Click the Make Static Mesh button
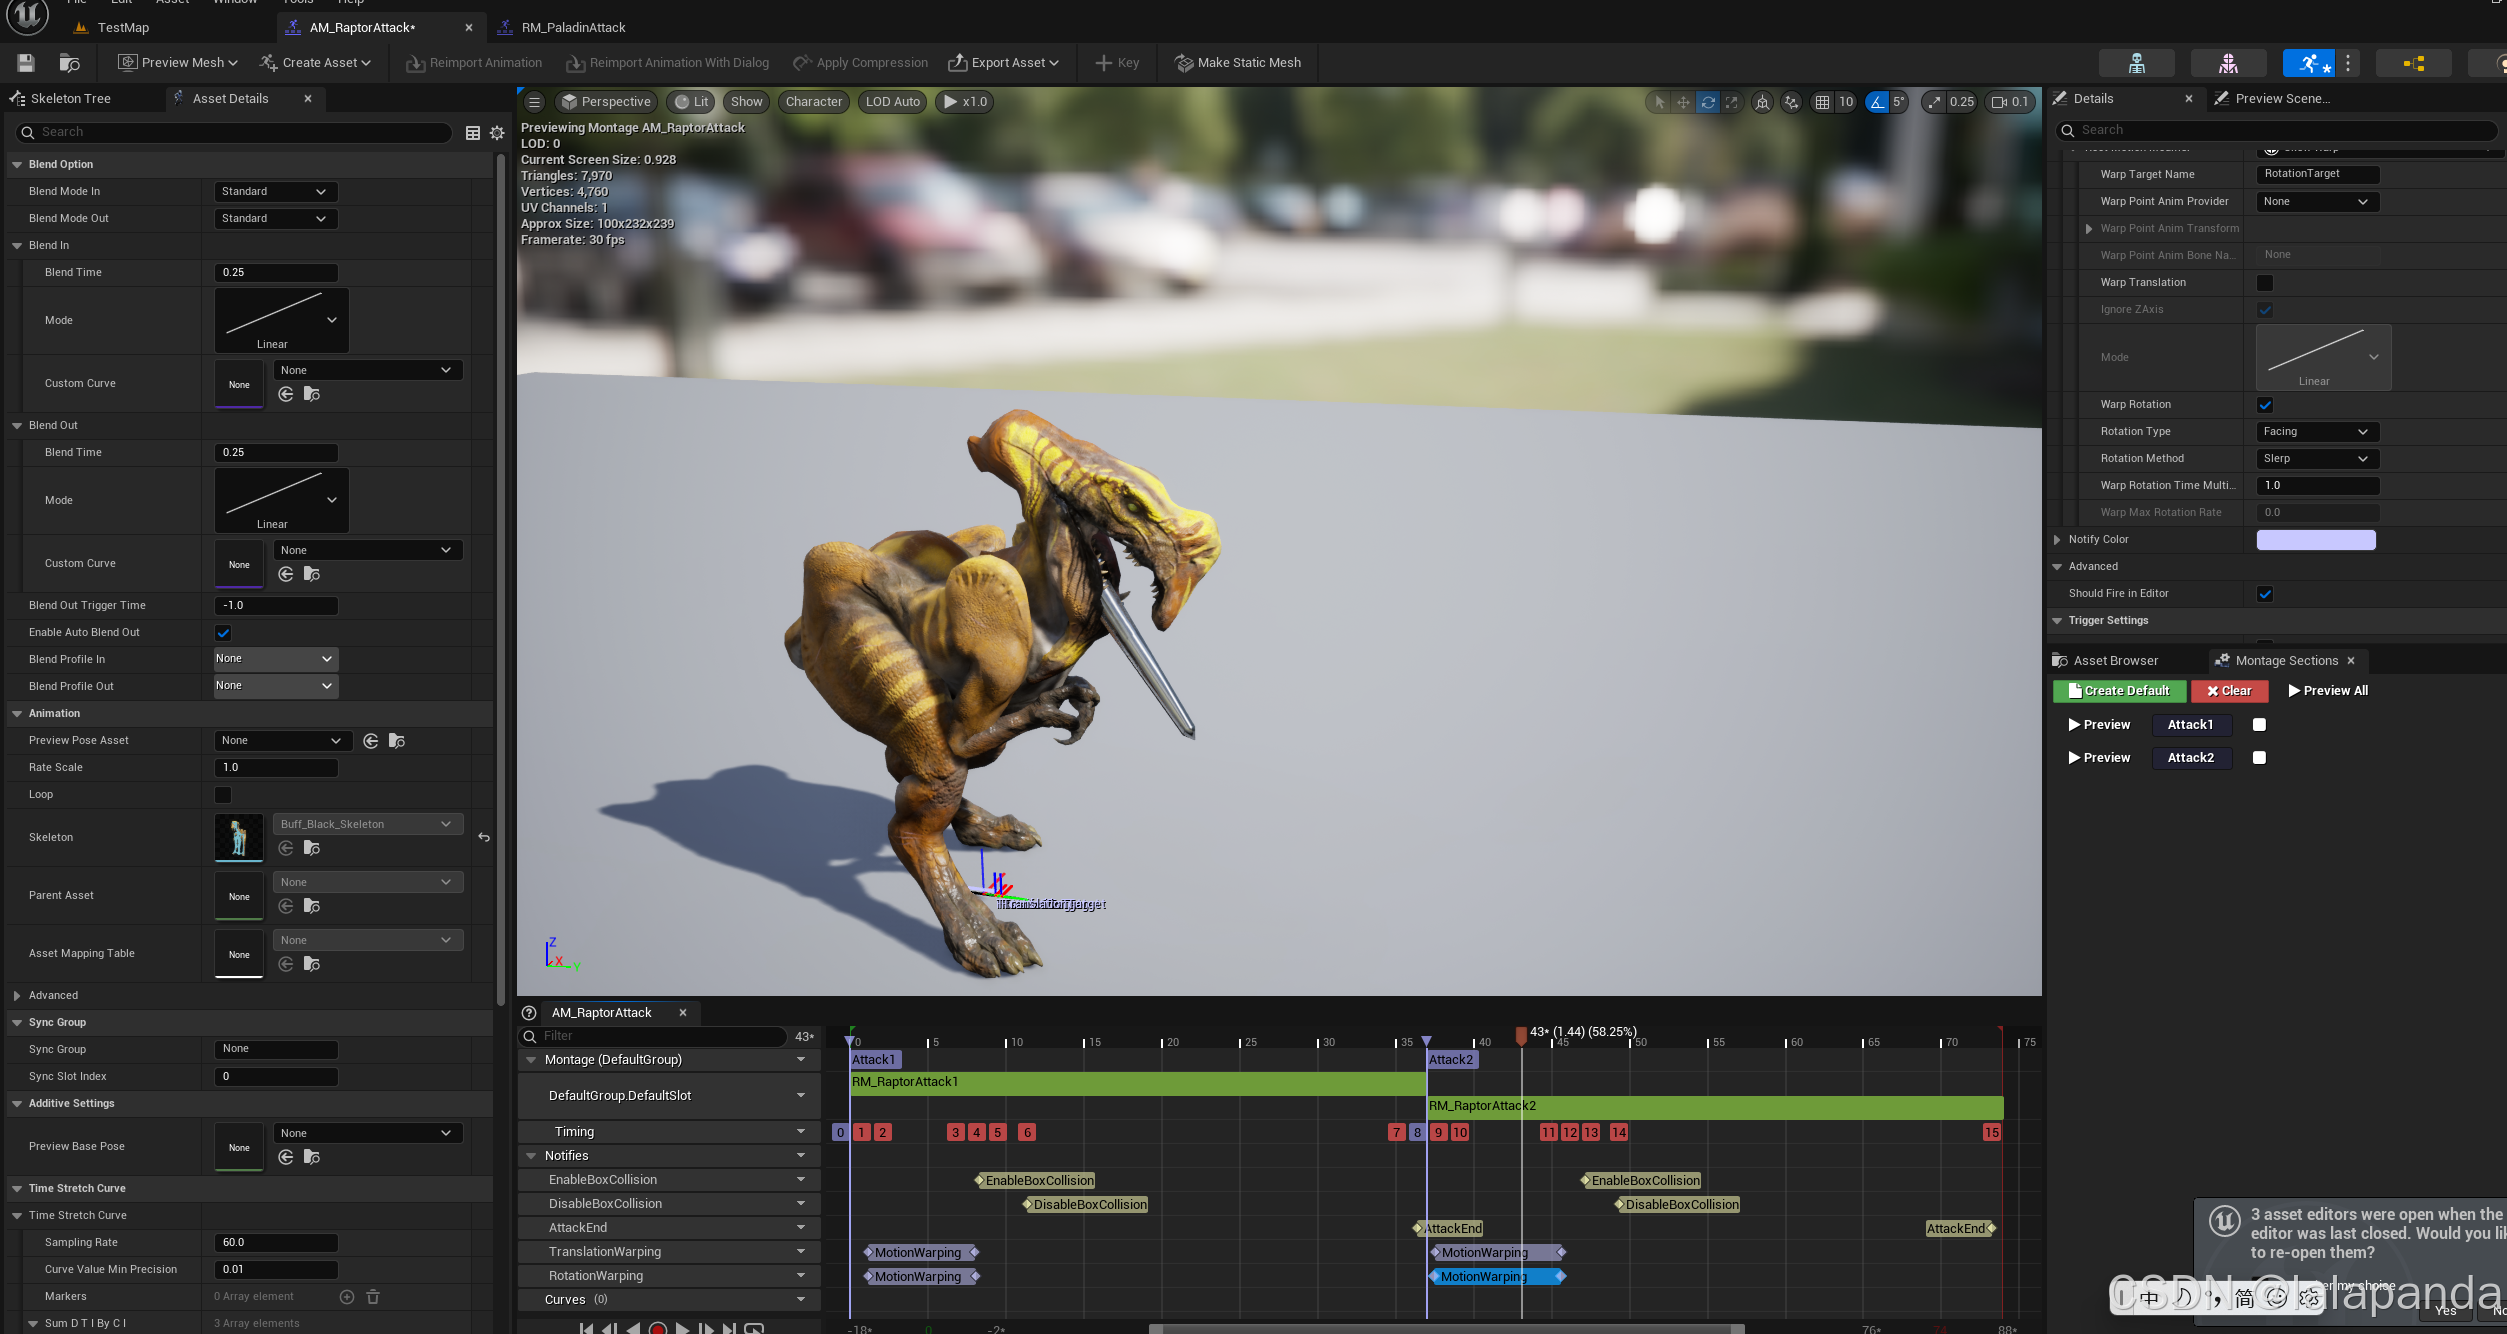 1237,63
